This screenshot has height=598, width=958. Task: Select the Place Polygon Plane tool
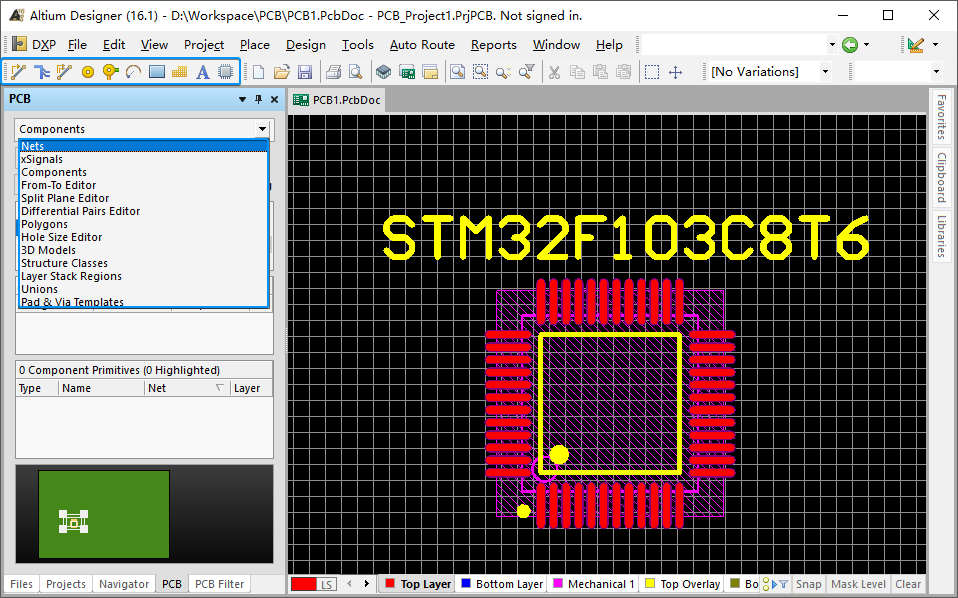pos(180,72)
